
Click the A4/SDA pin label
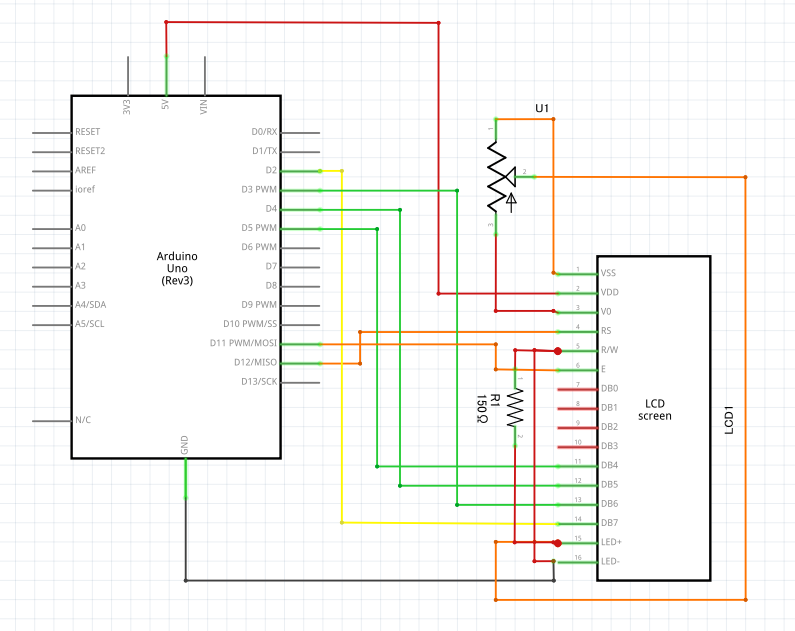pyautogui.click(x=91, y=305)
